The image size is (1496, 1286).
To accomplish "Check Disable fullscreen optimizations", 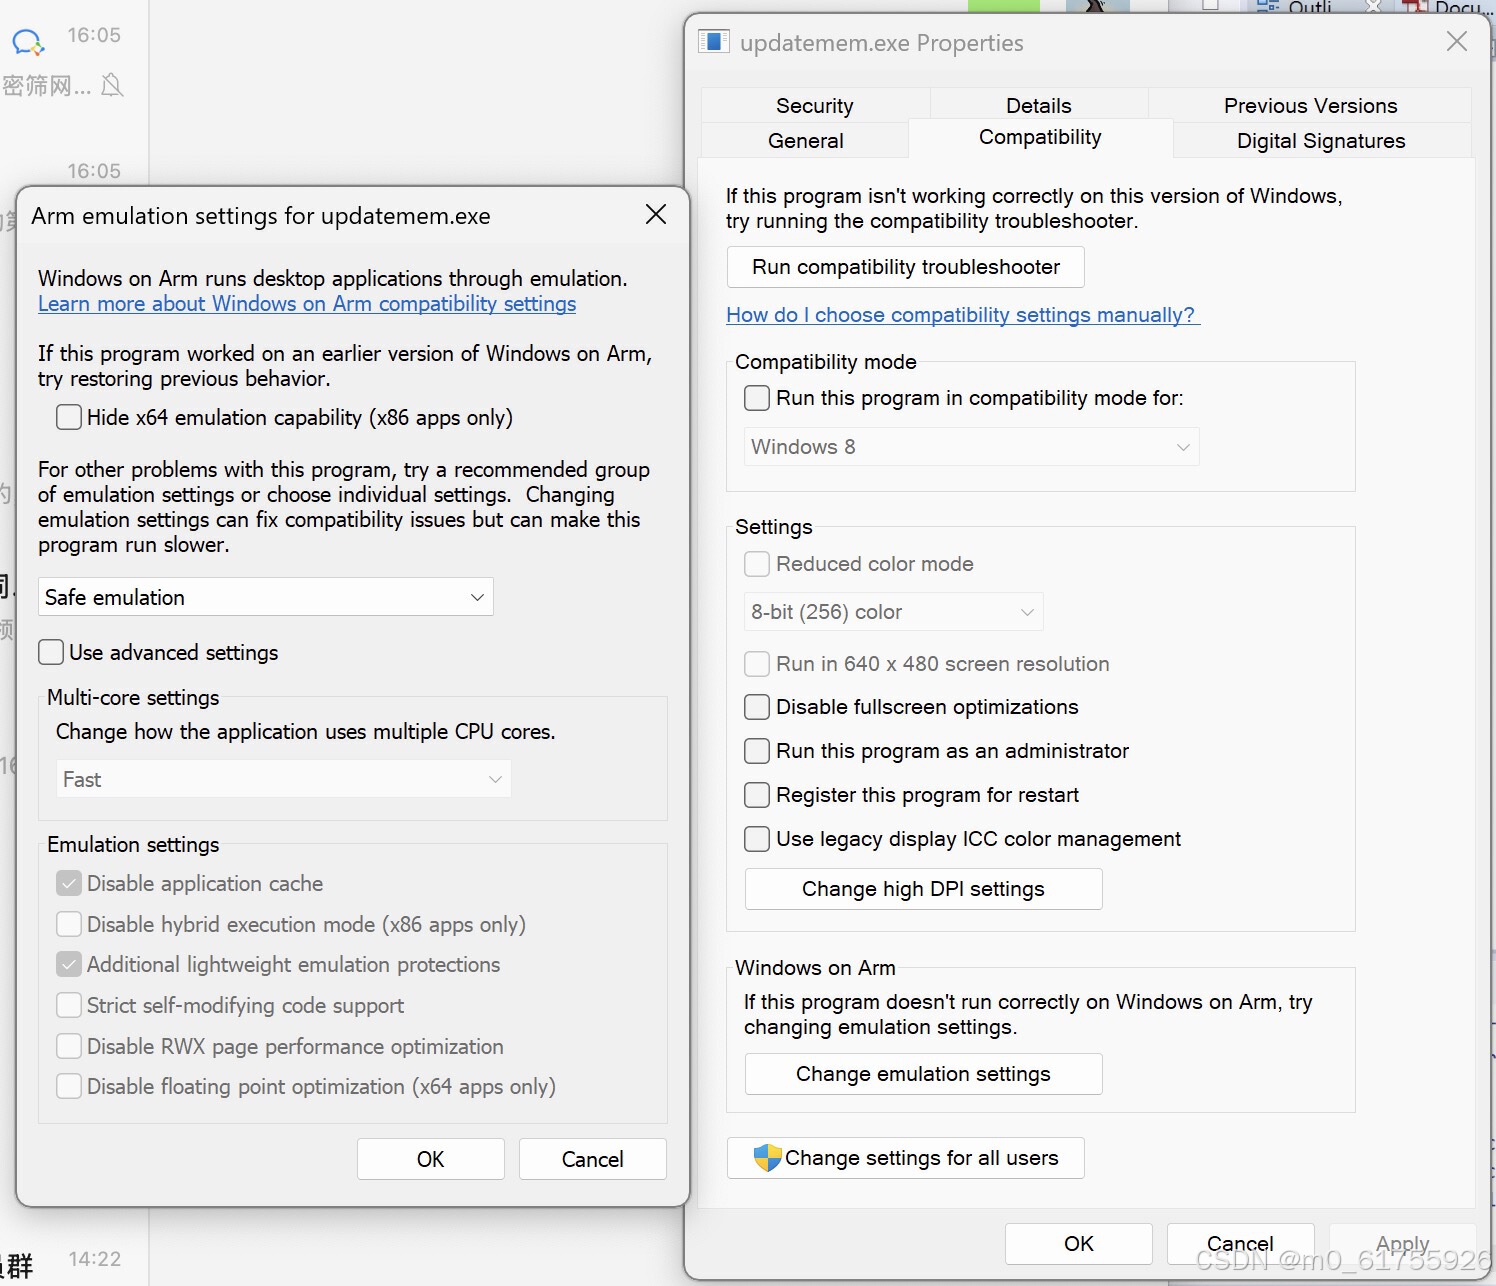I will click(x=757, y=707).
